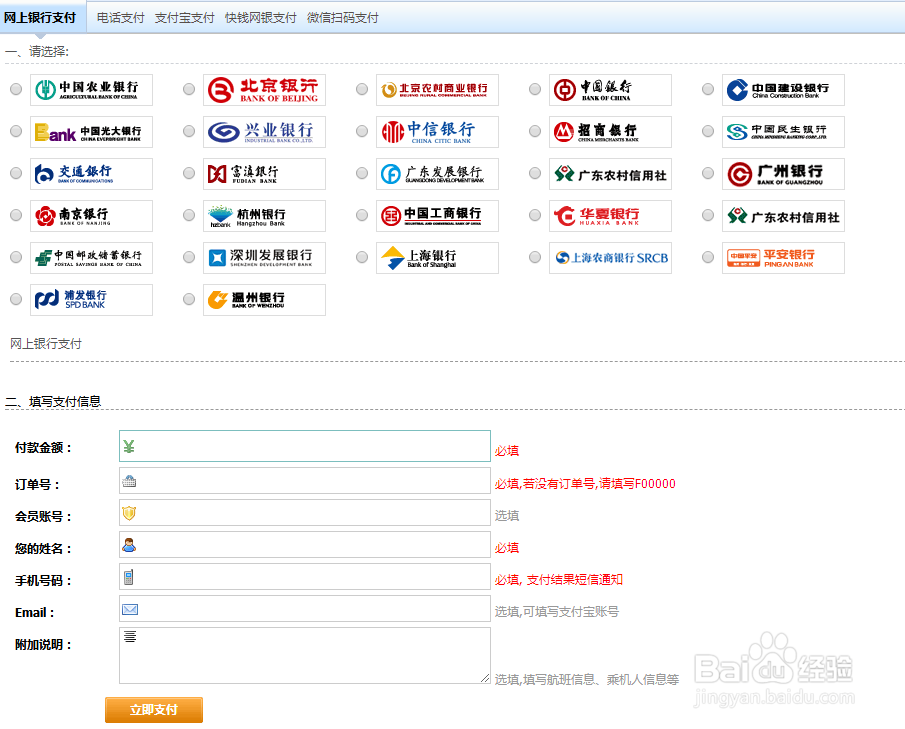Click the Agricultural Bank of China logo

pyautogui.click(x=91, y=89)
